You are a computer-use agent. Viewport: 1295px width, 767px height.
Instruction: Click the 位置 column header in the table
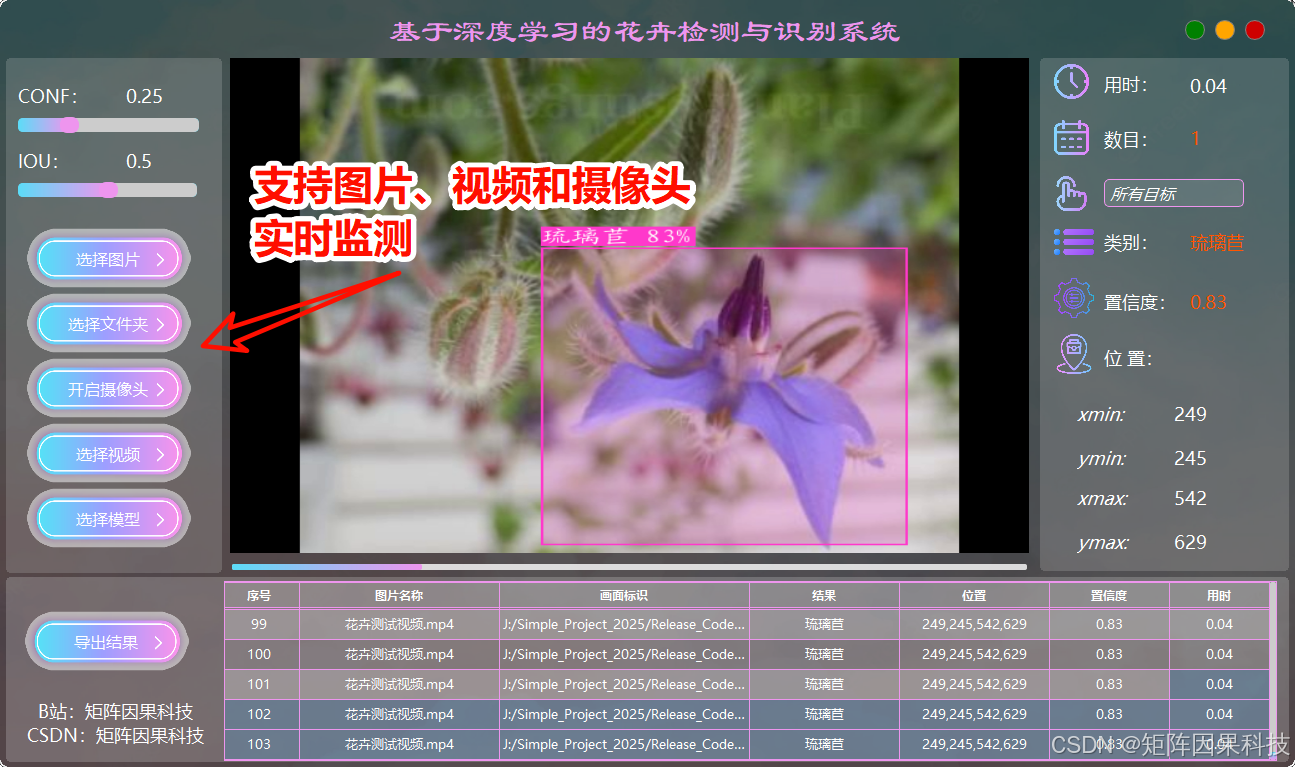974,595
